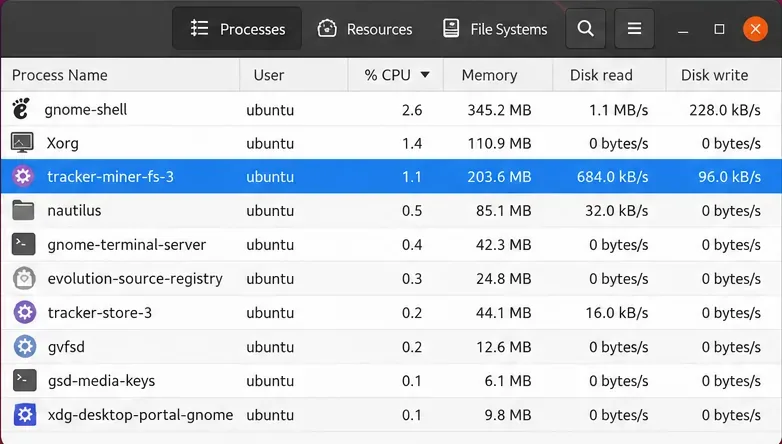Select the gnome-terminal-server process name
This screenshot has width=782, height=444.
coord(127,245)
